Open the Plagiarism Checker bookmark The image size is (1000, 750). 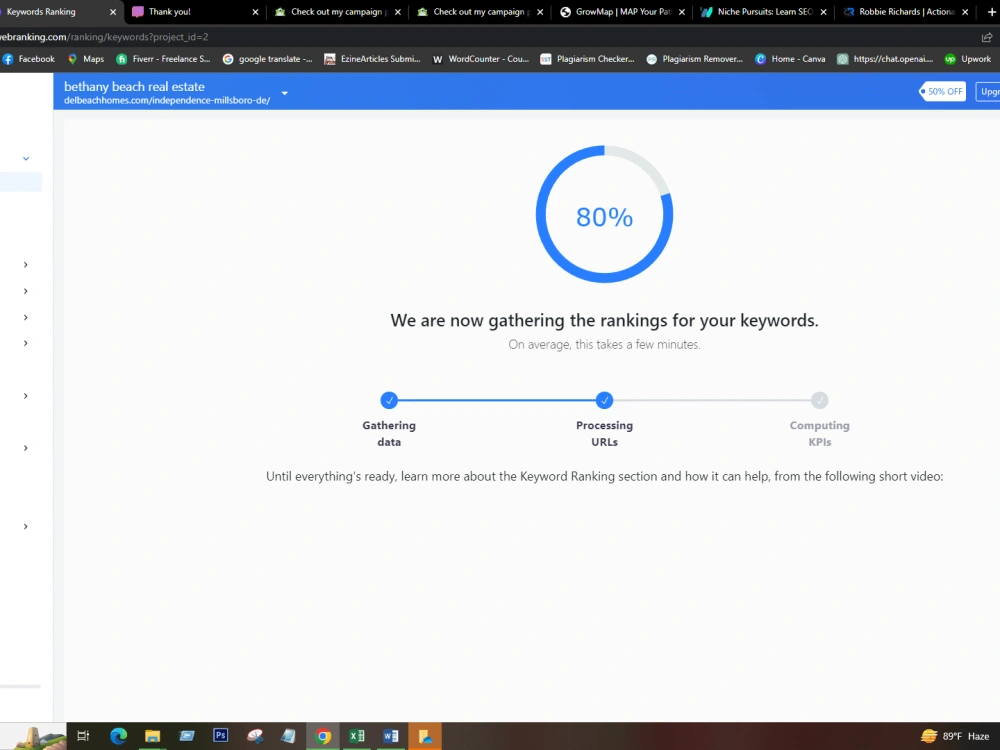point(587,59)
